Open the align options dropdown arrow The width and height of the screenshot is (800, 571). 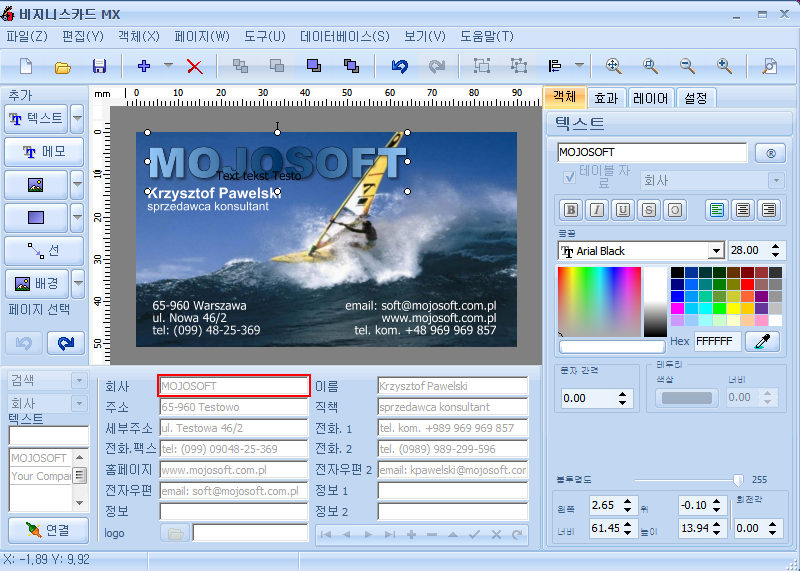[x=579, y=66]
